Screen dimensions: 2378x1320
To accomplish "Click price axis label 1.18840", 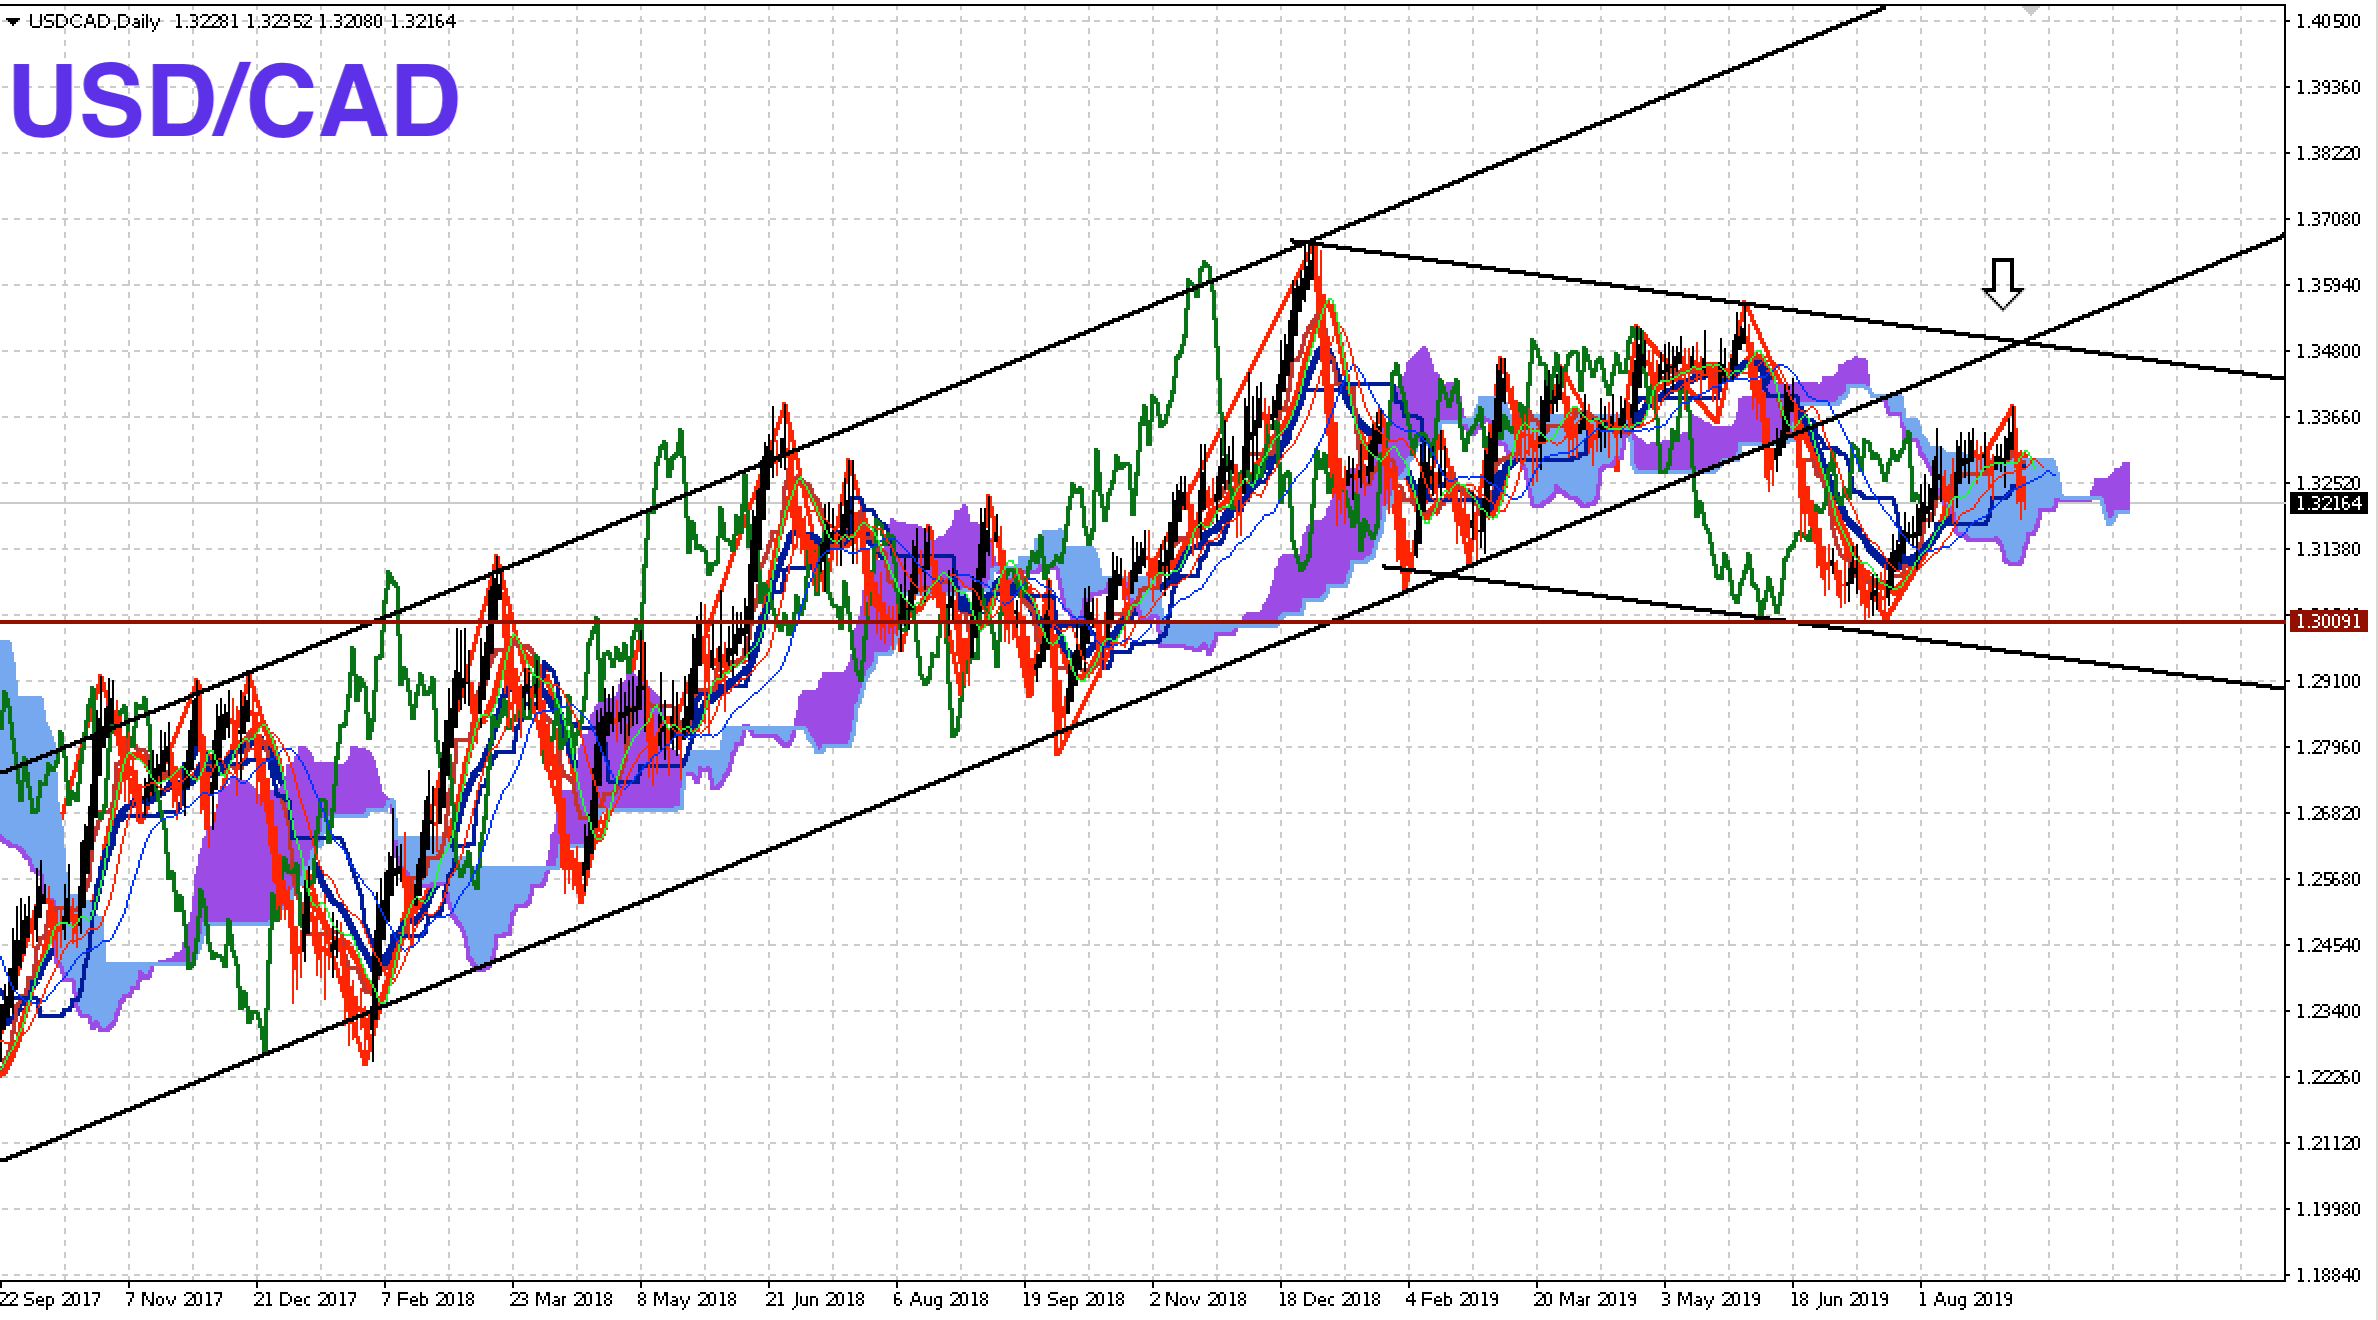I will click(x=2330, y=1275).
